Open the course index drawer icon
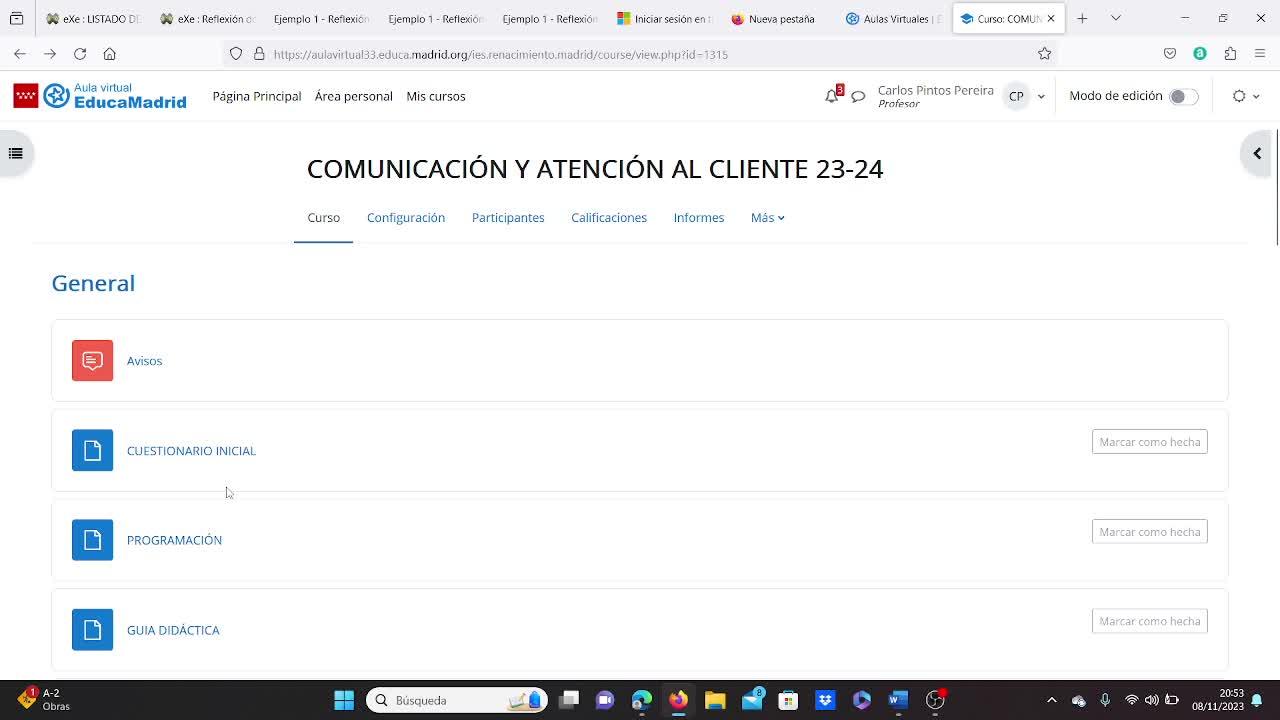Viewport: 1280px width, 720px height. point(15,153)
